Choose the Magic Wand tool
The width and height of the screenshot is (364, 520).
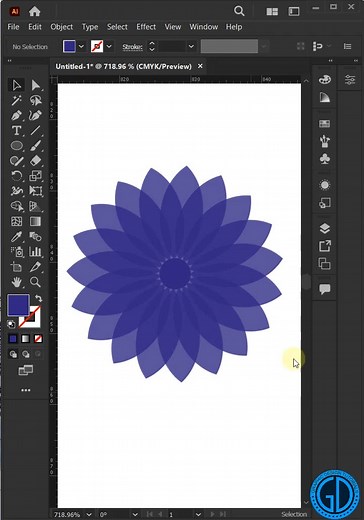coord(16,100)
